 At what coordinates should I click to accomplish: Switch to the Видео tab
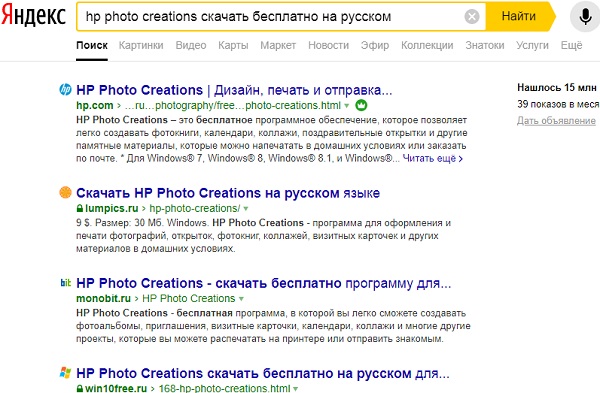(191, 45)
